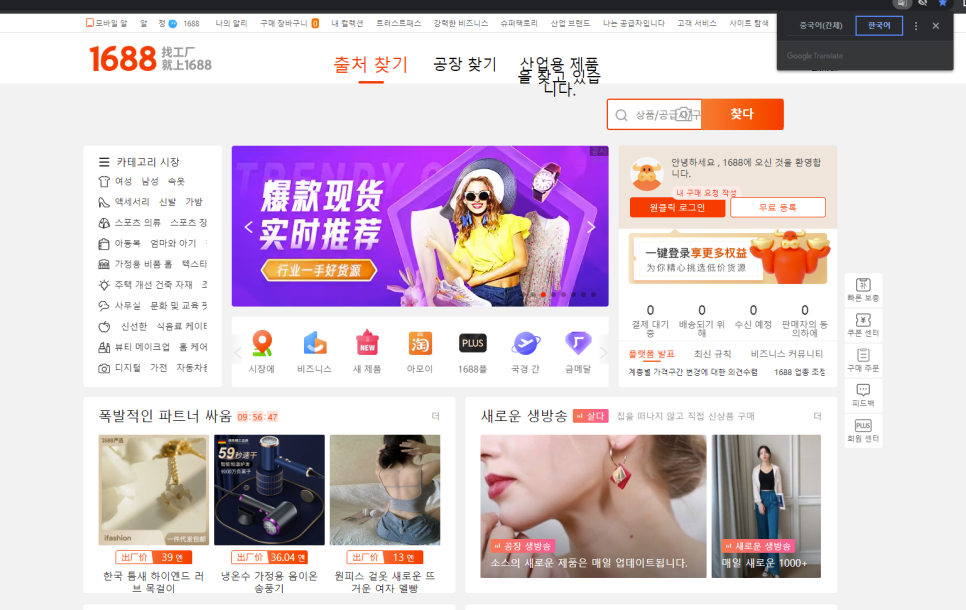966x610 pixels.
Task: Close the Google Translate popup
Action: [936, 26]
